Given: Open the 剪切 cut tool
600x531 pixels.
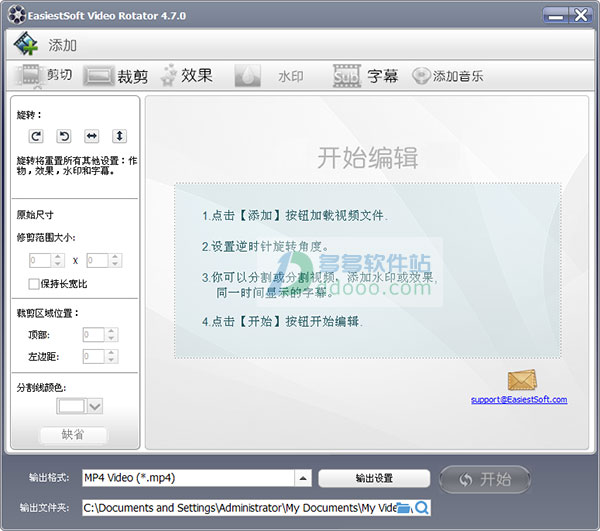Looking at the screenshot, I should point(44,75).
